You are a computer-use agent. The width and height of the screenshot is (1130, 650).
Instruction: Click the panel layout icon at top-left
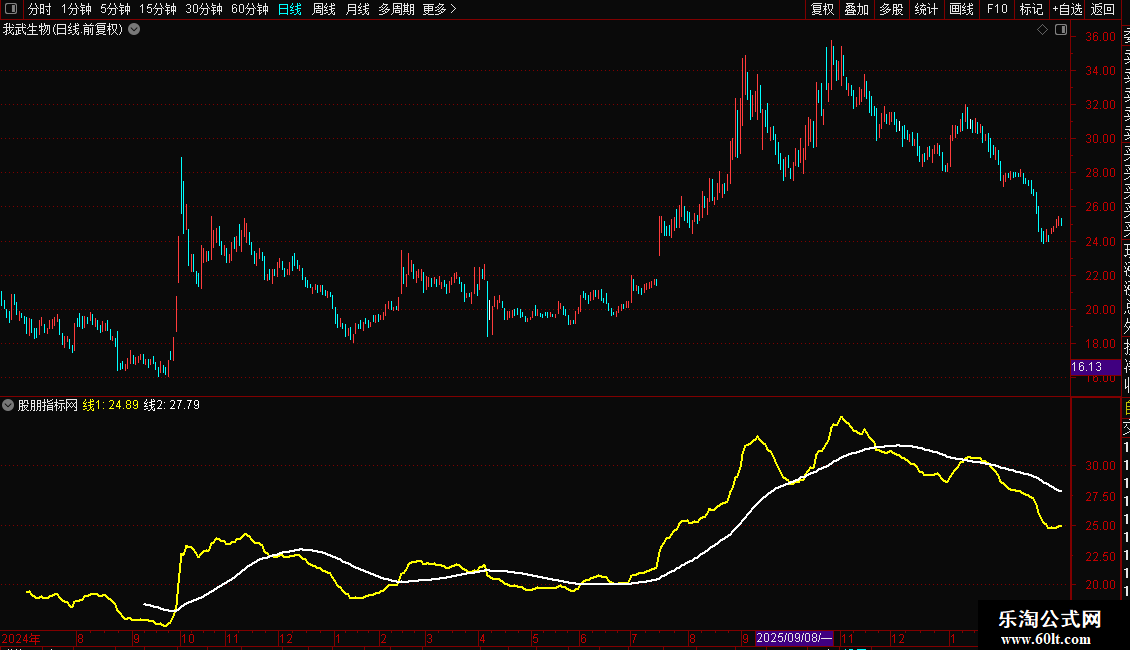pos(11,9)
